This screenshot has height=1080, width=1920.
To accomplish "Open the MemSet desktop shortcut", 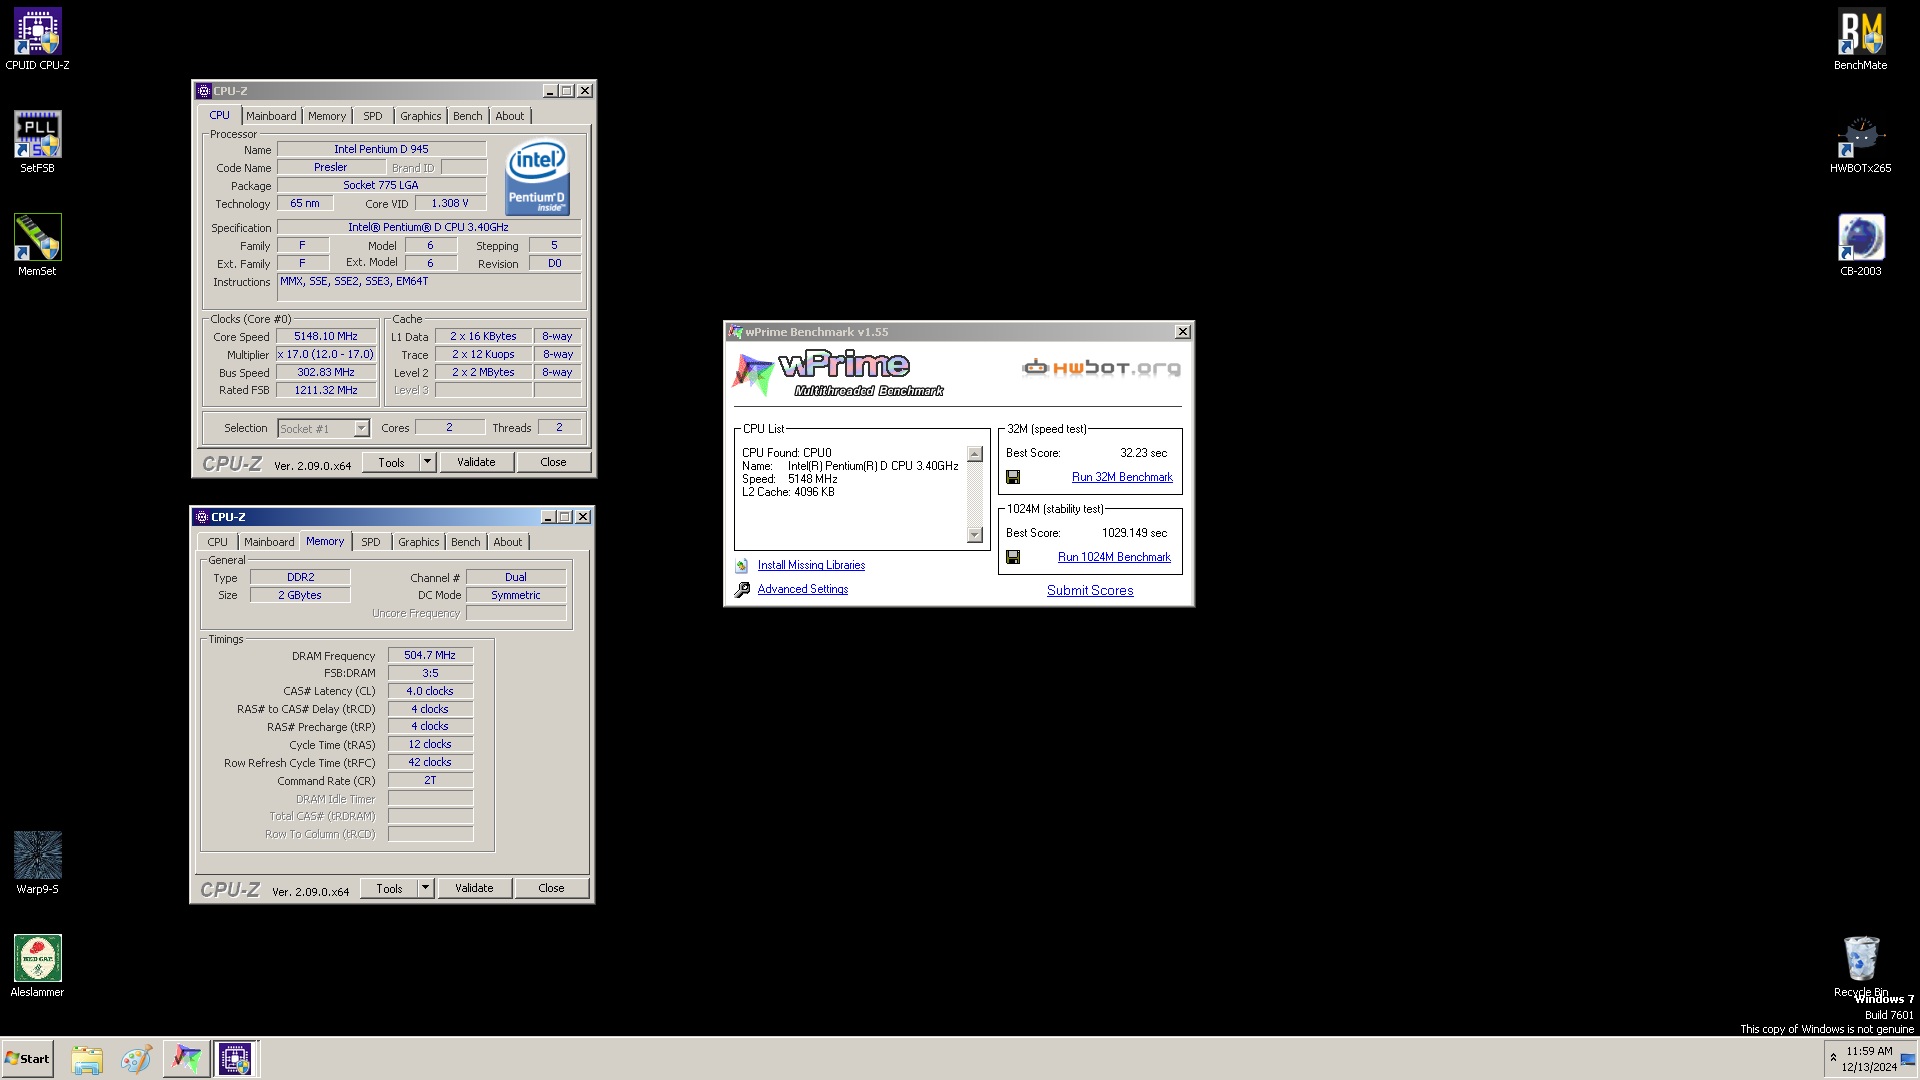I will point(37,246).
